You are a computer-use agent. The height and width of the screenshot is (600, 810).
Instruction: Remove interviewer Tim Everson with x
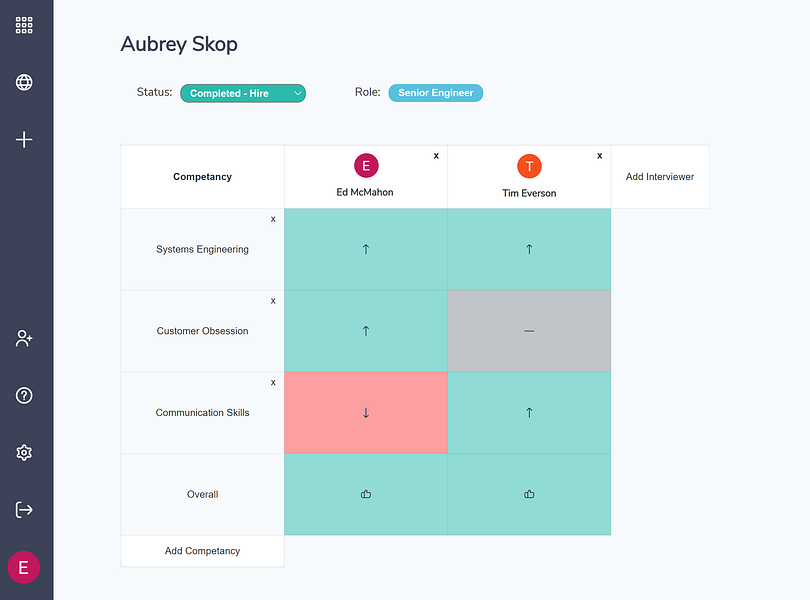pos(599,156)
